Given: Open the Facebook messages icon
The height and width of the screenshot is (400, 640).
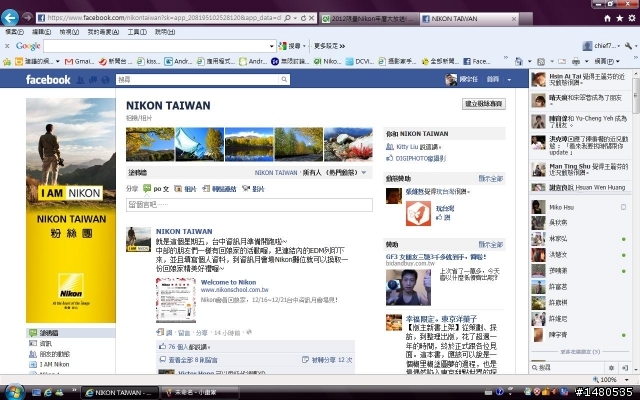Looking at the screenshot, I should click(93, 80).
